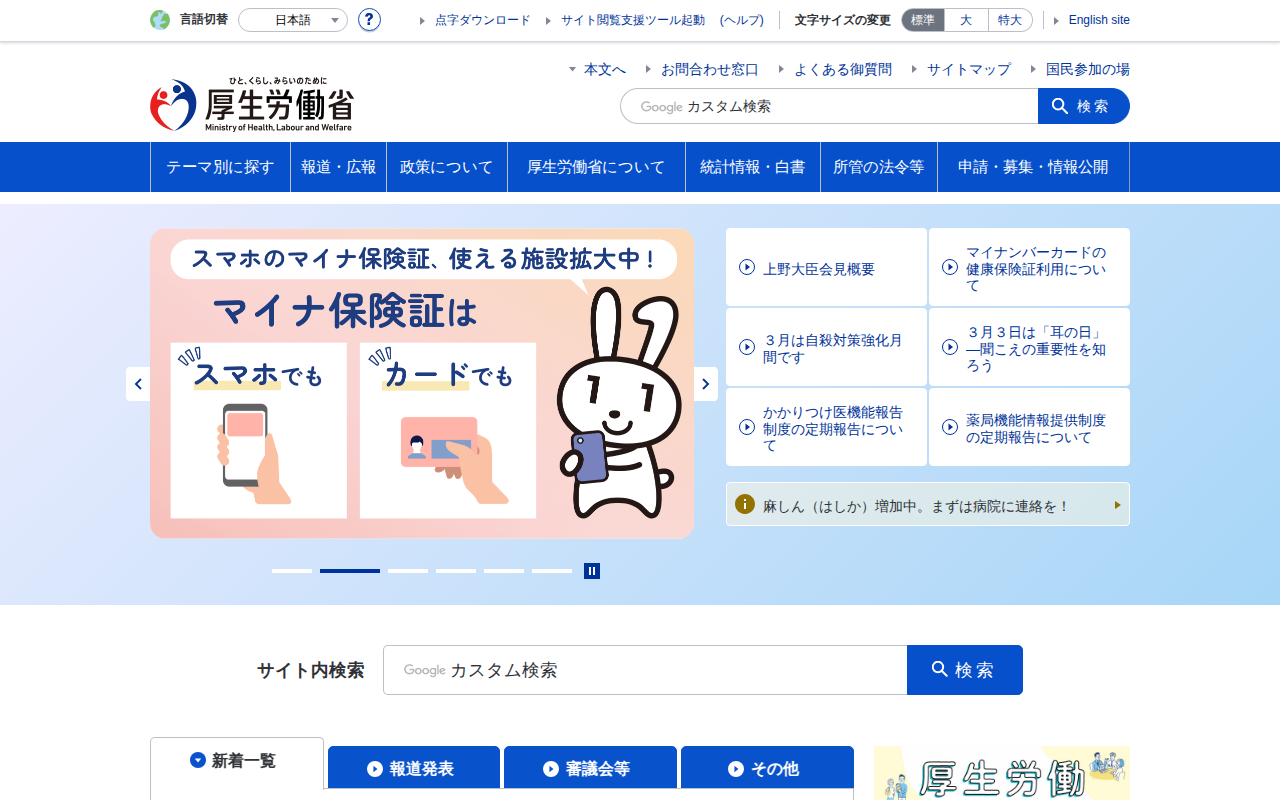Click the arrow icon beside 薬局機能情報提供制度
This screenshot has height=800, width=1280.
click(x=950, y=427)
